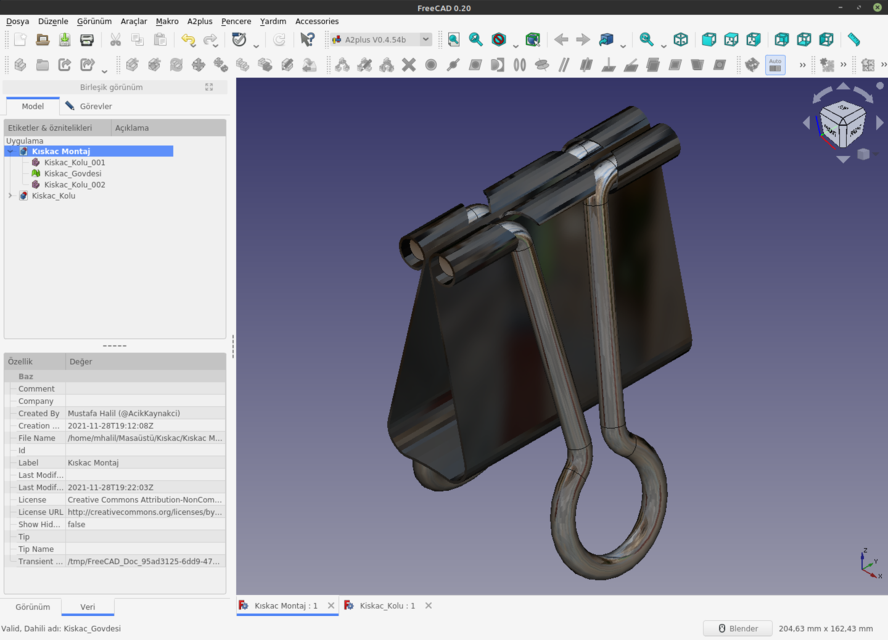The image size is (888, 640).
Task: Toggle A2plus automatic constraint solving
Action: point(774,64)
